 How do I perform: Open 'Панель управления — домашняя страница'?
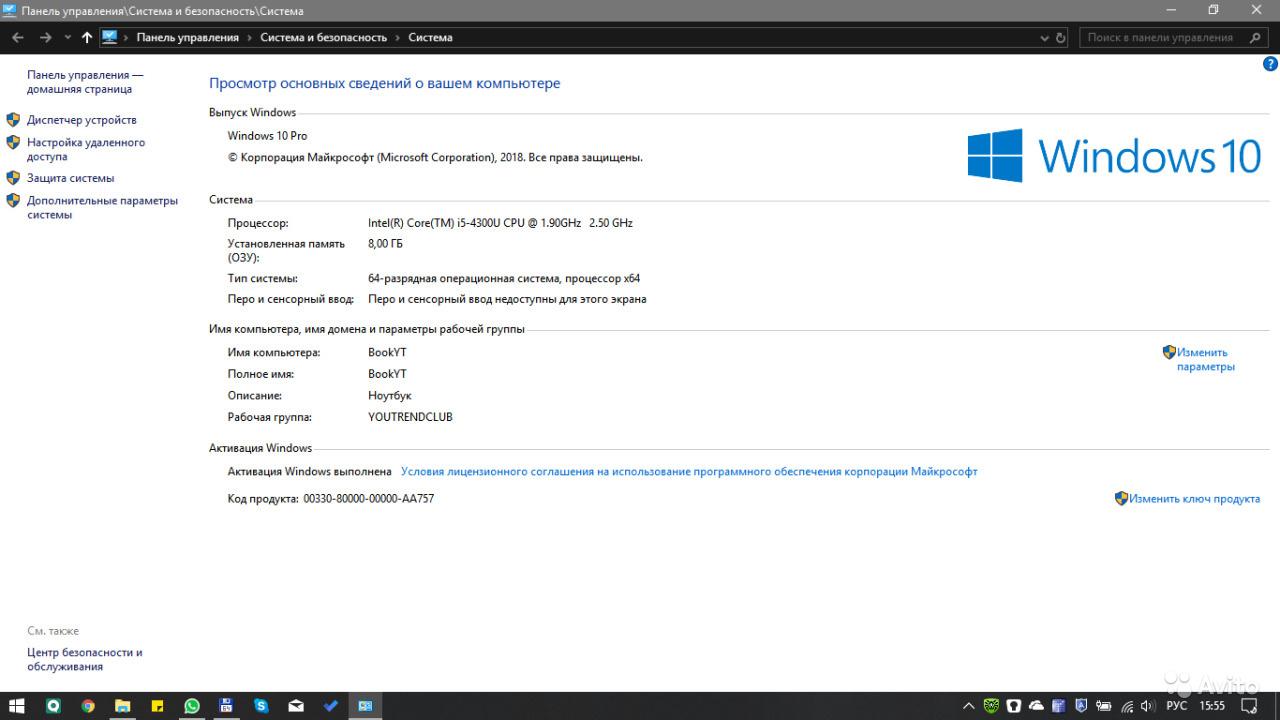click(85, 82)
